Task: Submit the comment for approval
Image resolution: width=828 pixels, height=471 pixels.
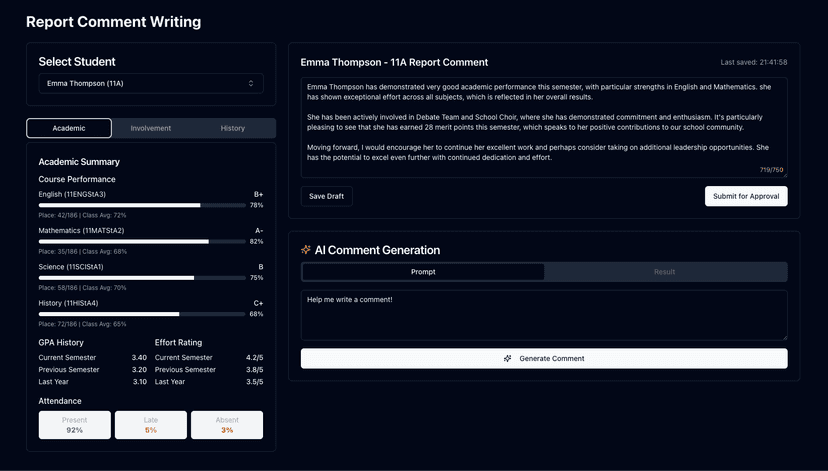Action: tap(746, 196)
